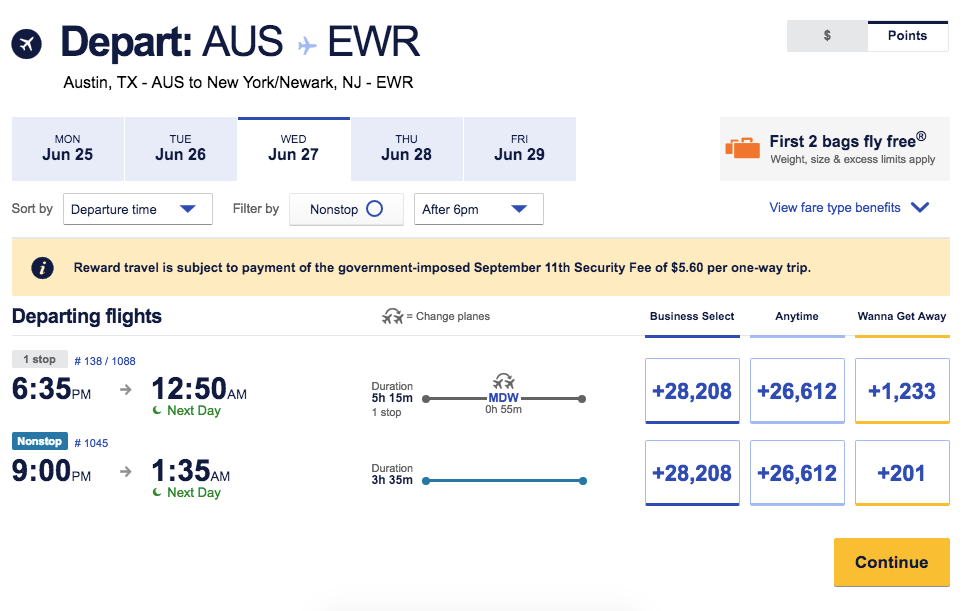
Task: Open the After 6pm time filter dropdown
Action: tap(478, 209)
